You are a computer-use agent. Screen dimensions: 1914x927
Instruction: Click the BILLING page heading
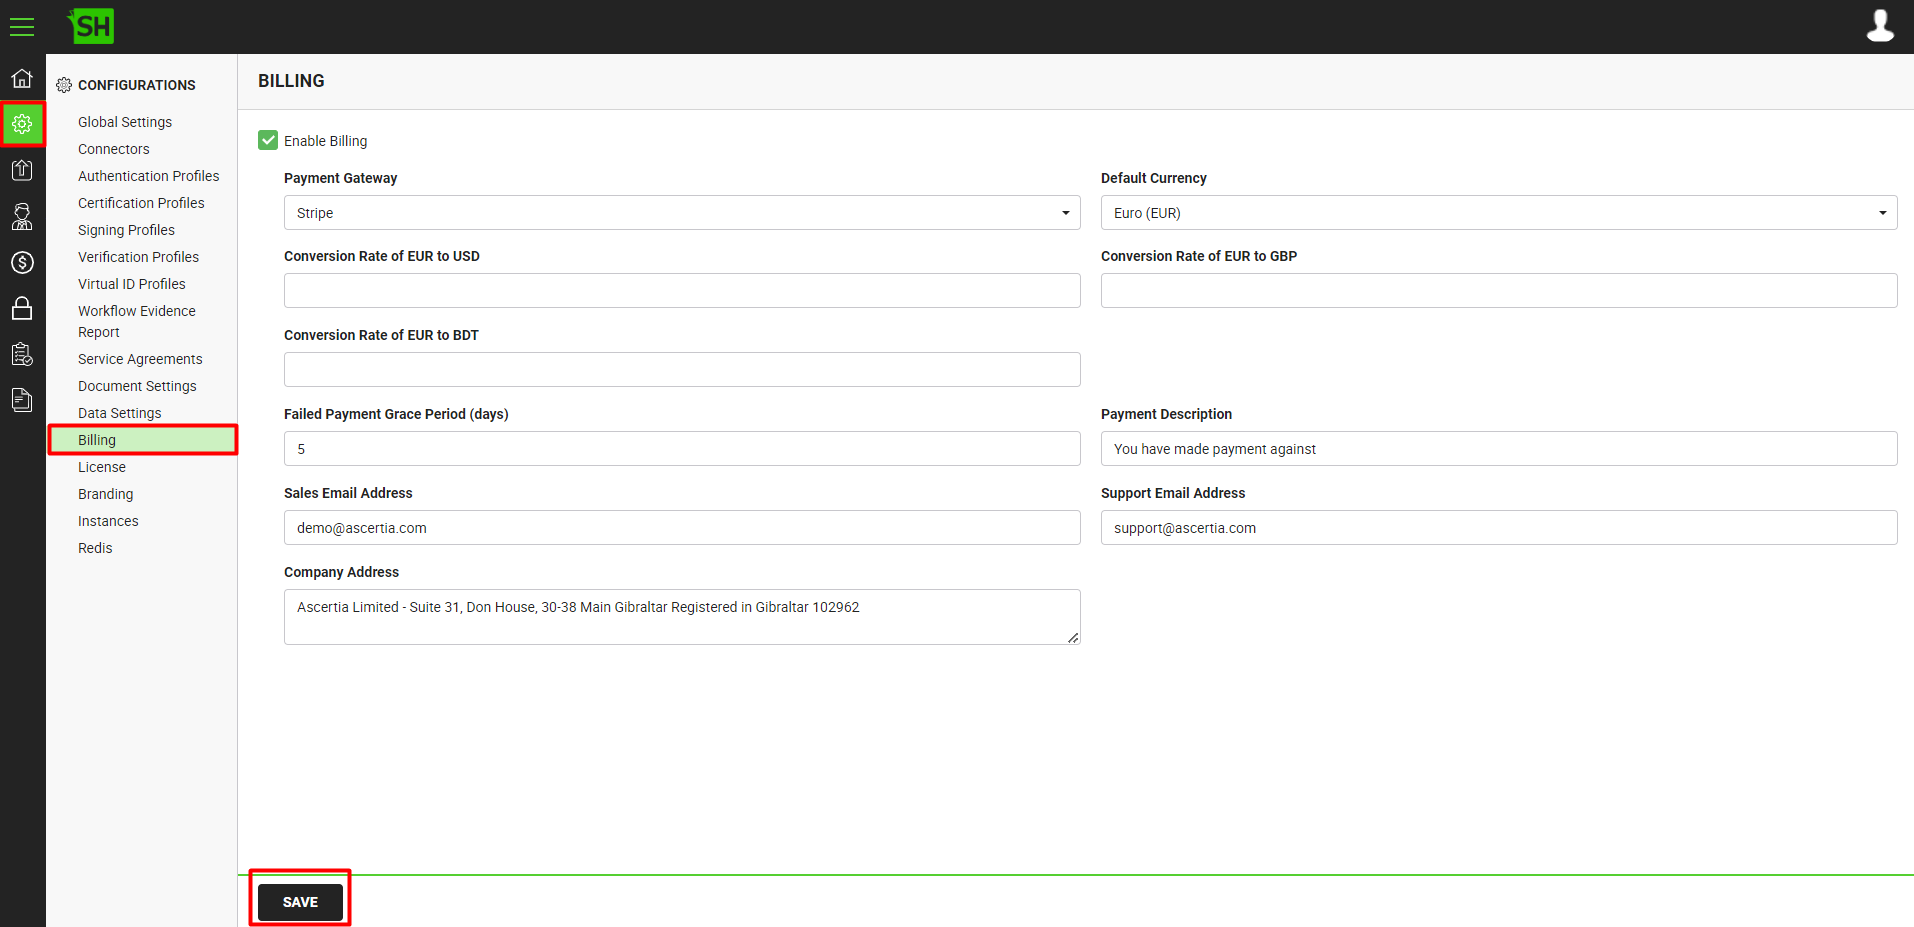click(x=291, y=81)
